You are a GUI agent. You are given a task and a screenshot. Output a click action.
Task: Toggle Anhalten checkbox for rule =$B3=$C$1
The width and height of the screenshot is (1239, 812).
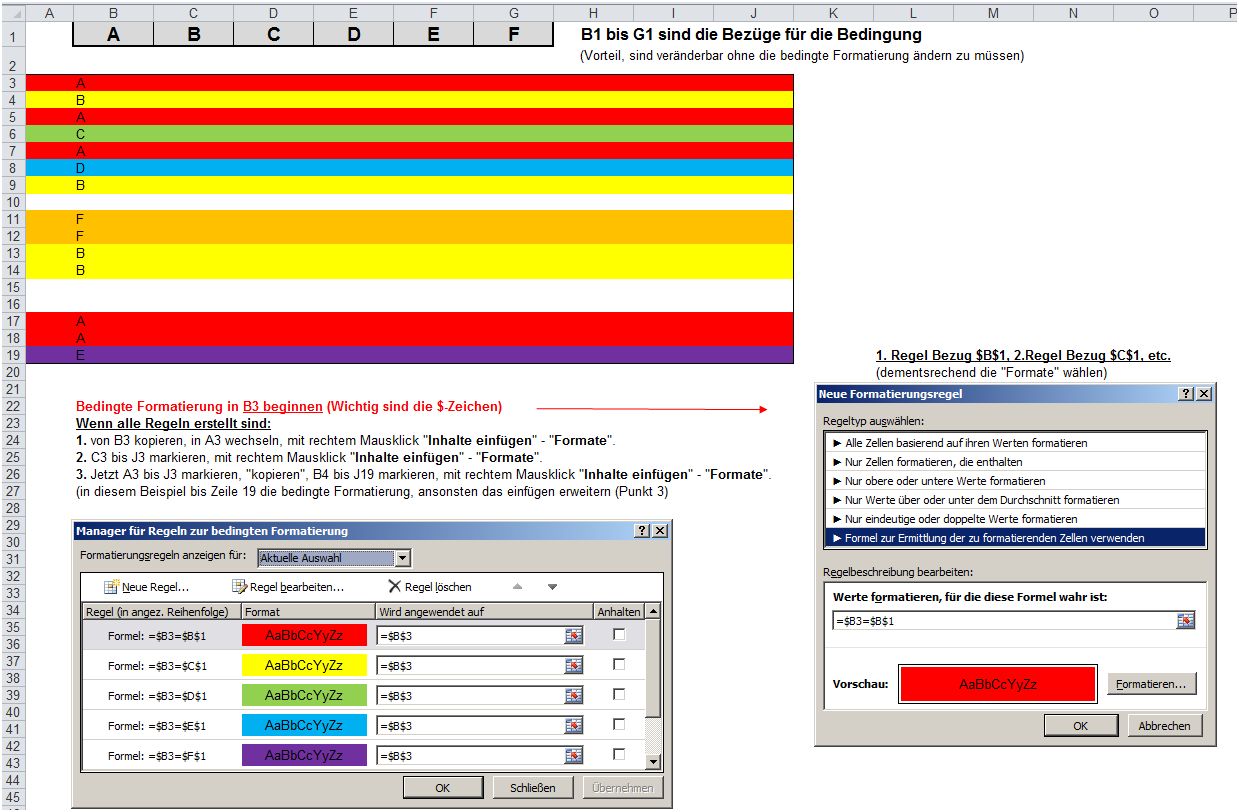[x=619, y=664]
